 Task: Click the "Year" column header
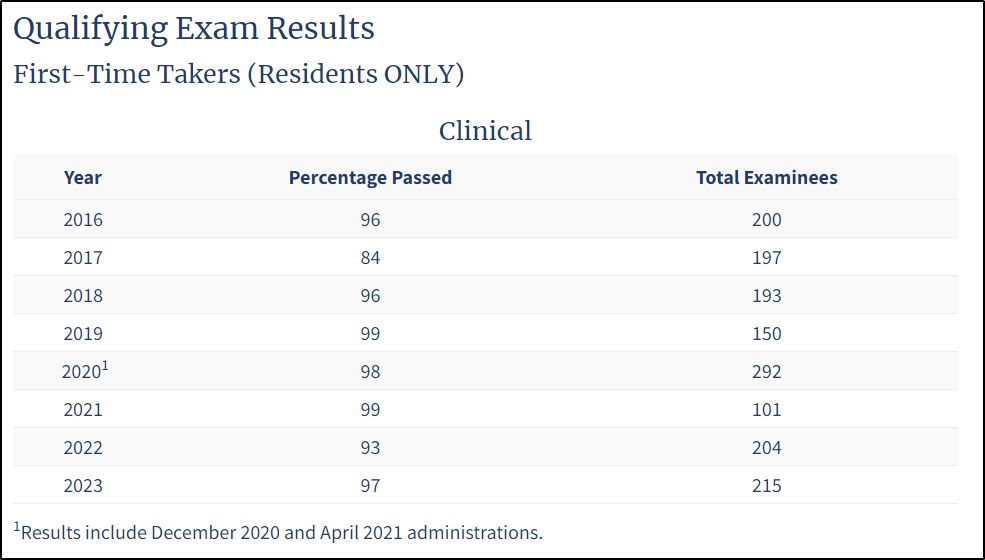coord(83,178)
